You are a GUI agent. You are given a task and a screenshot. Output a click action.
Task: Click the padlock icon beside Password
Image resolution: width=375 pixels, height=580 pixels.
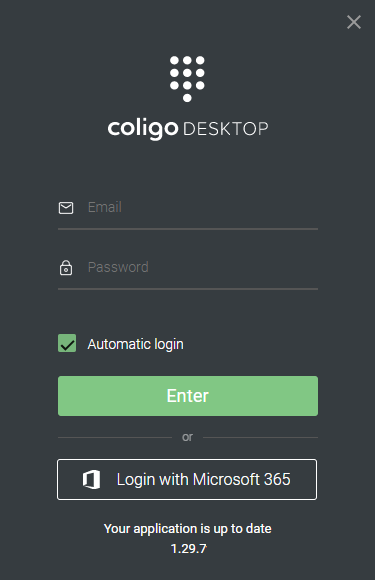[66, 268]
